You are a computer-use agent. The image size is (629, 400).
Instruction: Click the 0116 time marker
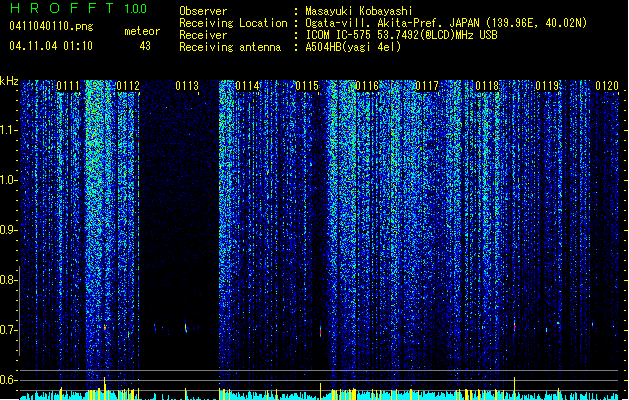[x=367, y=86]
